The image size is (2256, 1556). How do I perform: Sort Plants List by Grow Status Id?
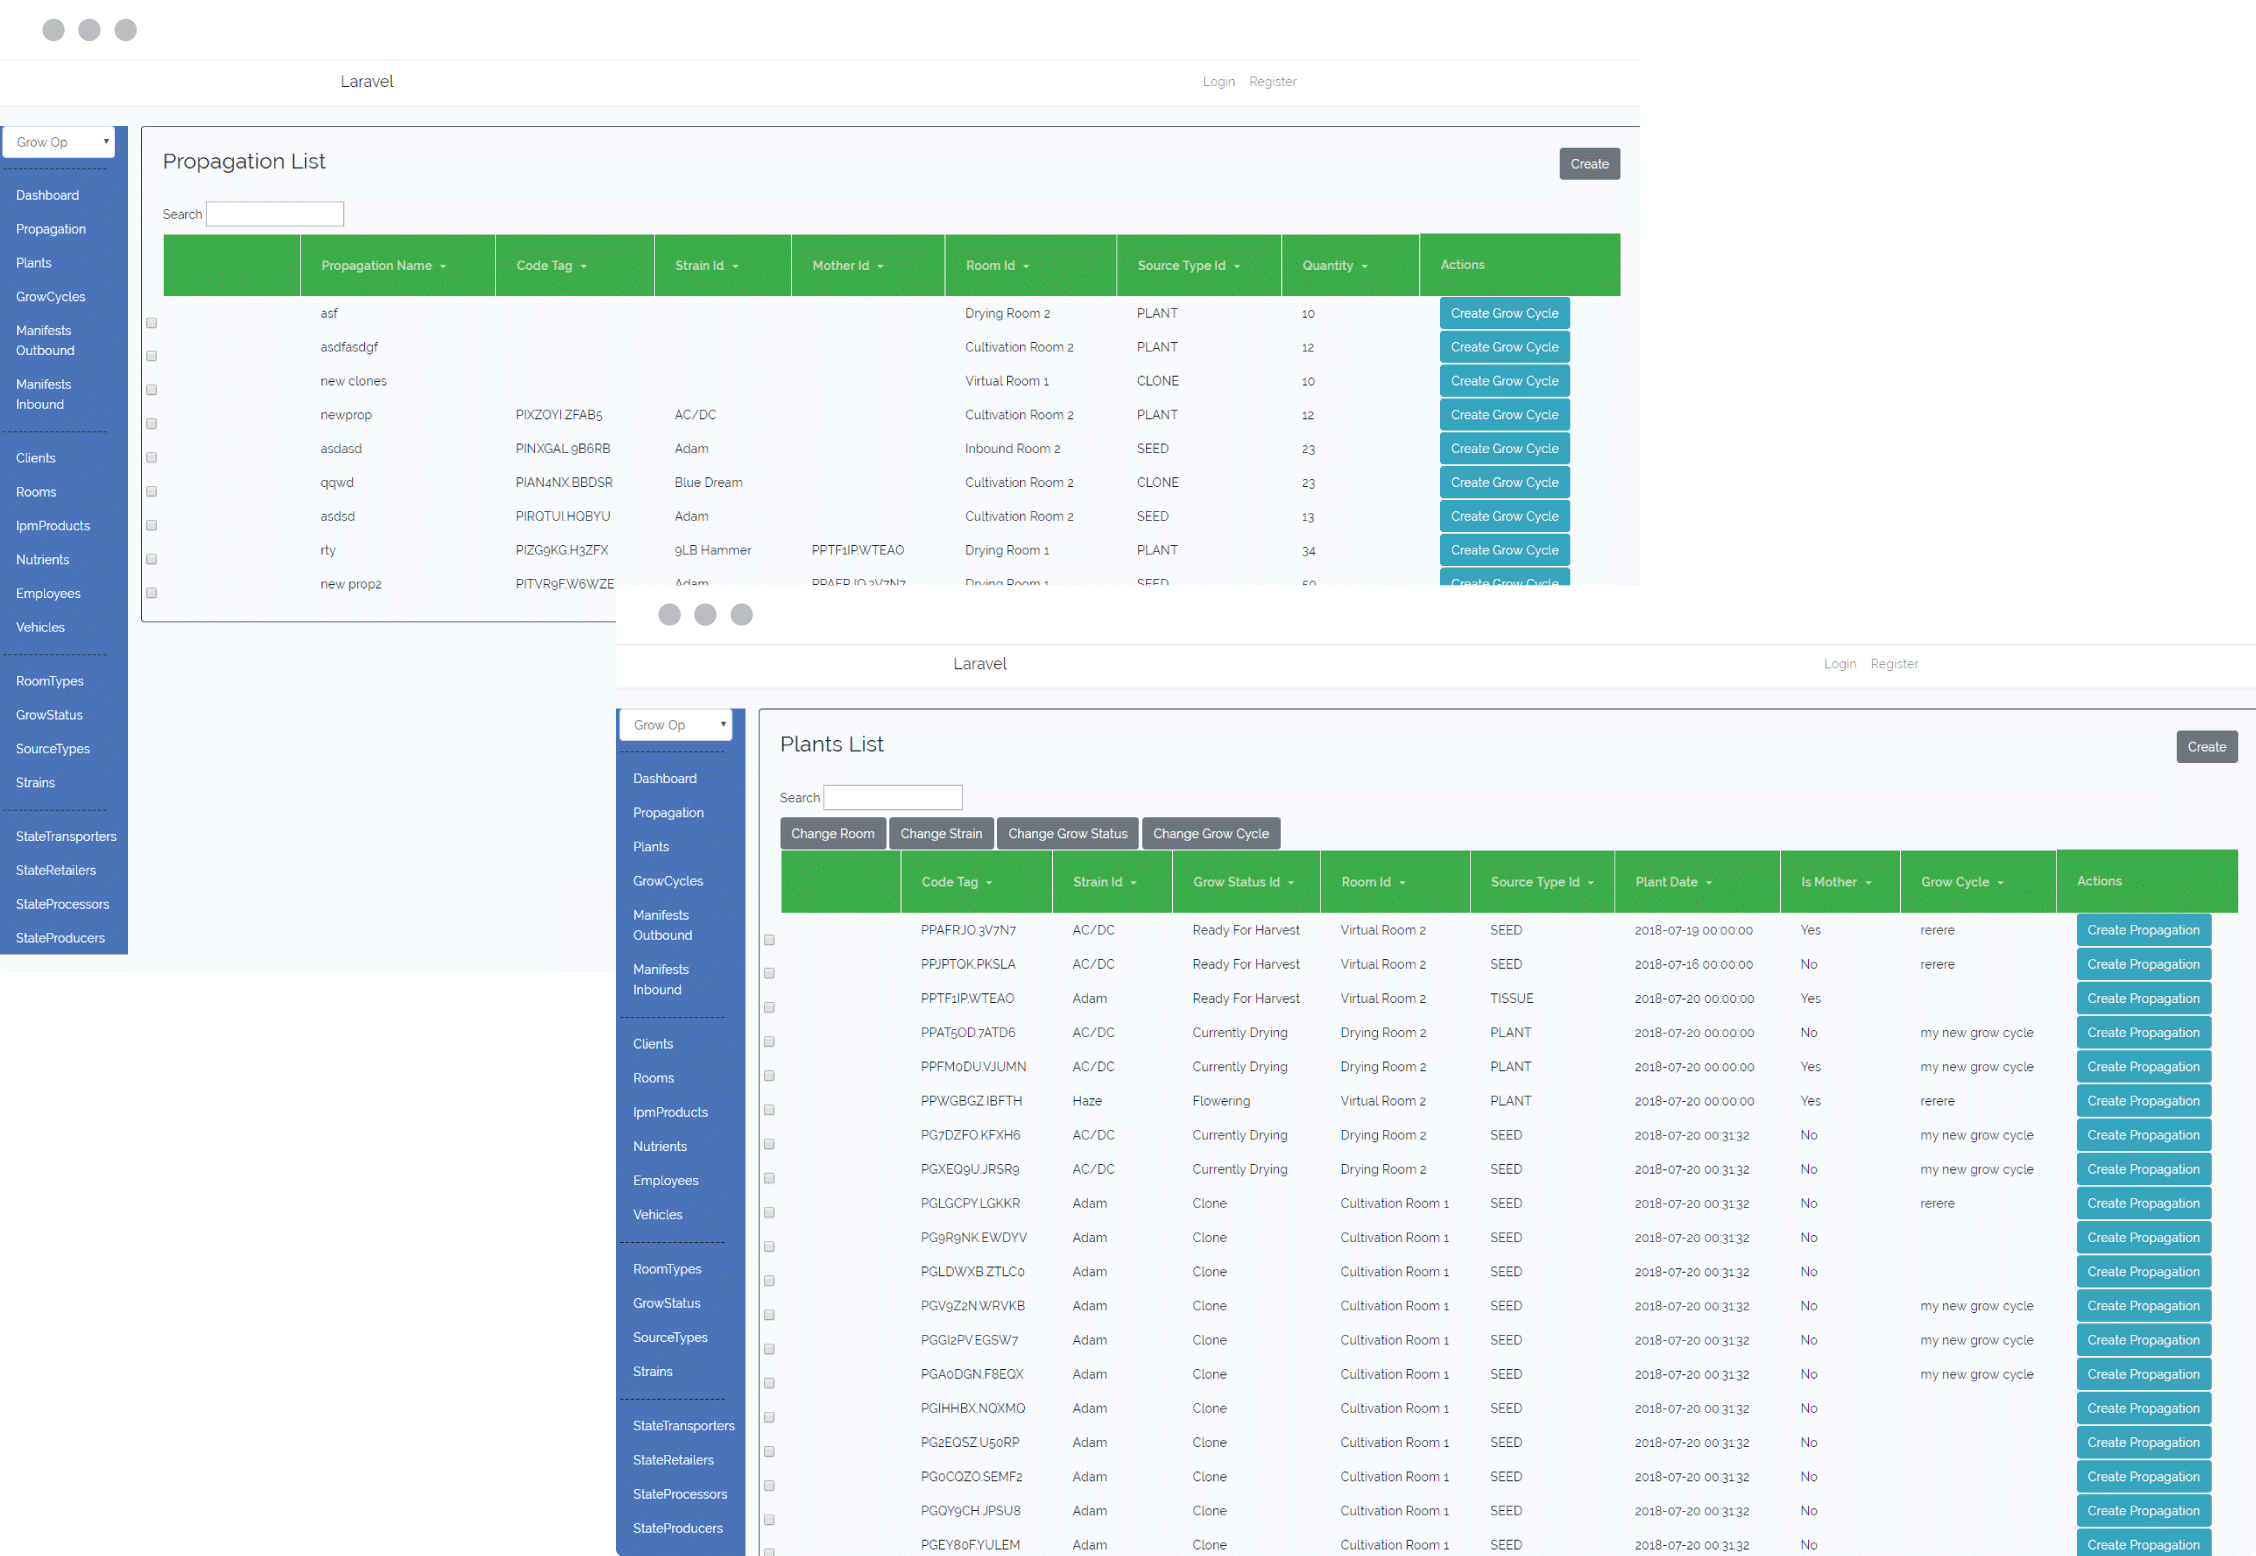[x=1291, y=883]
